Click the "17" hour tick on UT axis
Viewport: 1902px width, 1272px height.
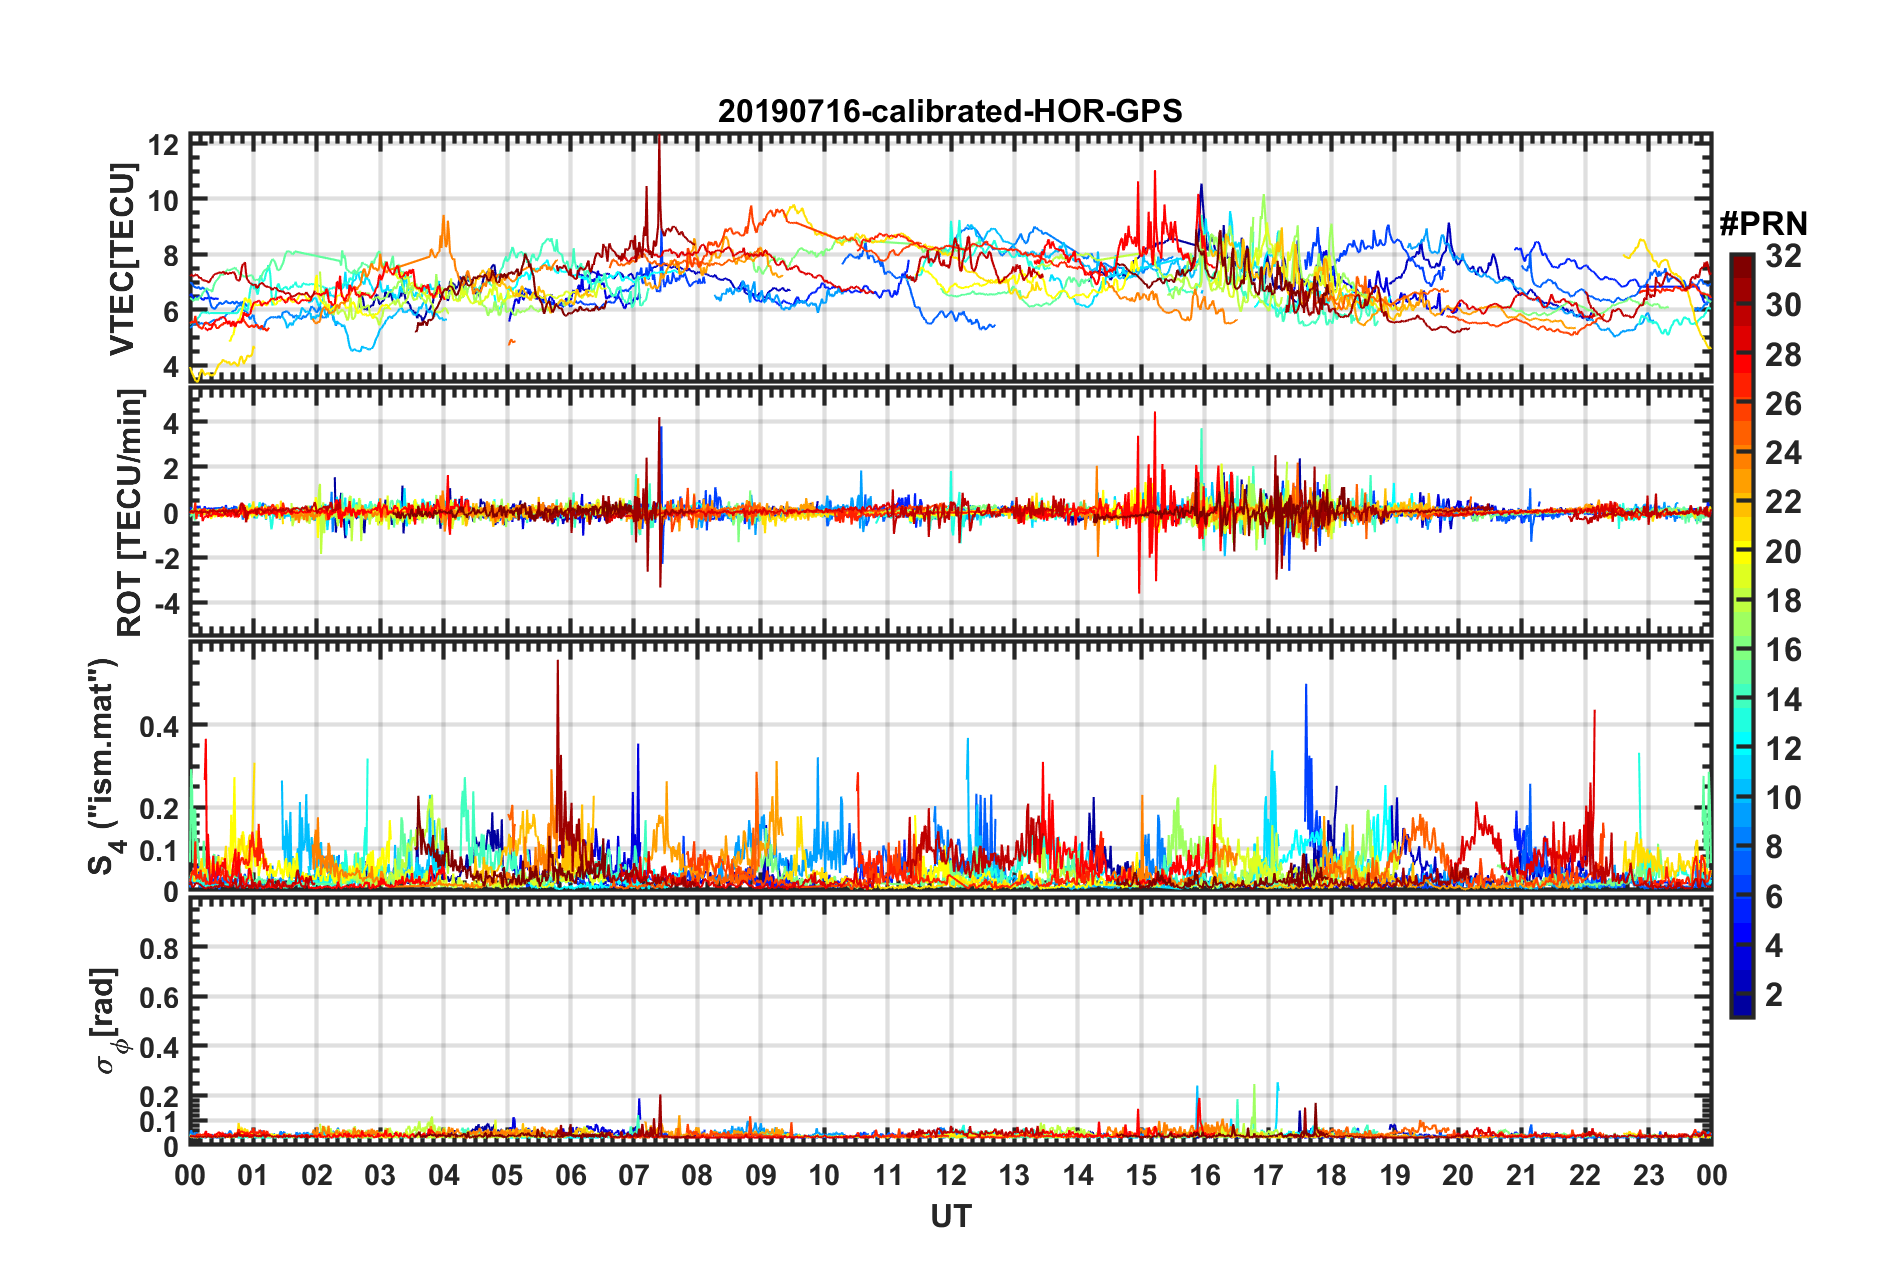[1268, 1175]
